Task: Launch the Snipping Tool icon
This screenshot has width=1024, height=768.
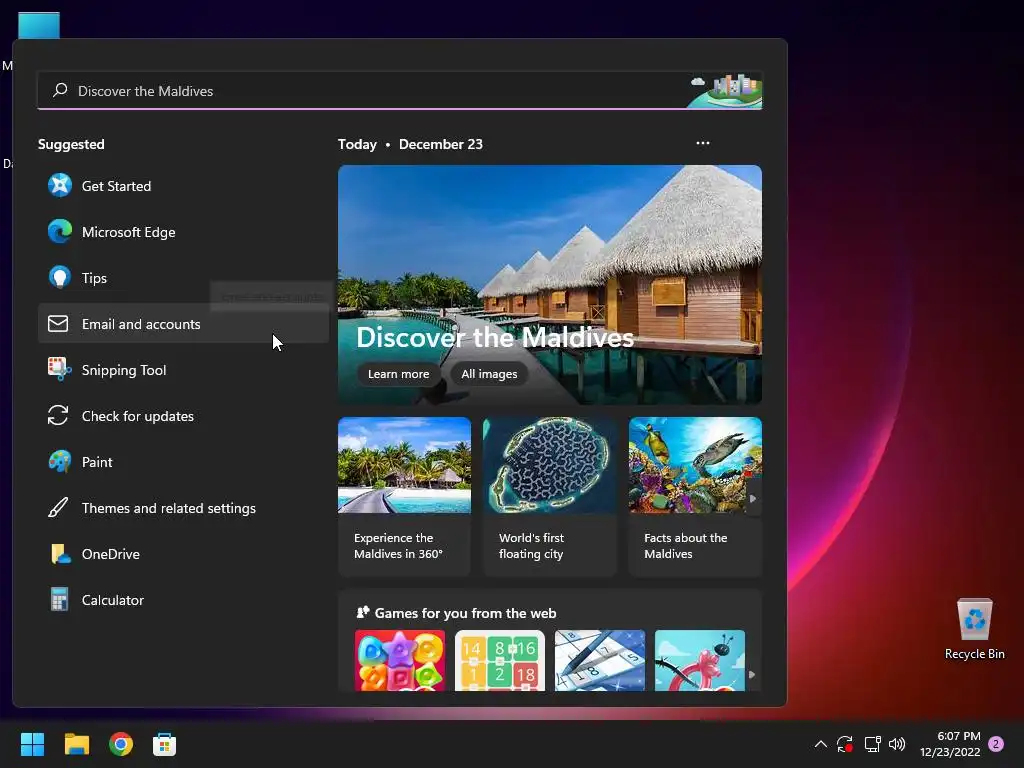Action: 59,369
